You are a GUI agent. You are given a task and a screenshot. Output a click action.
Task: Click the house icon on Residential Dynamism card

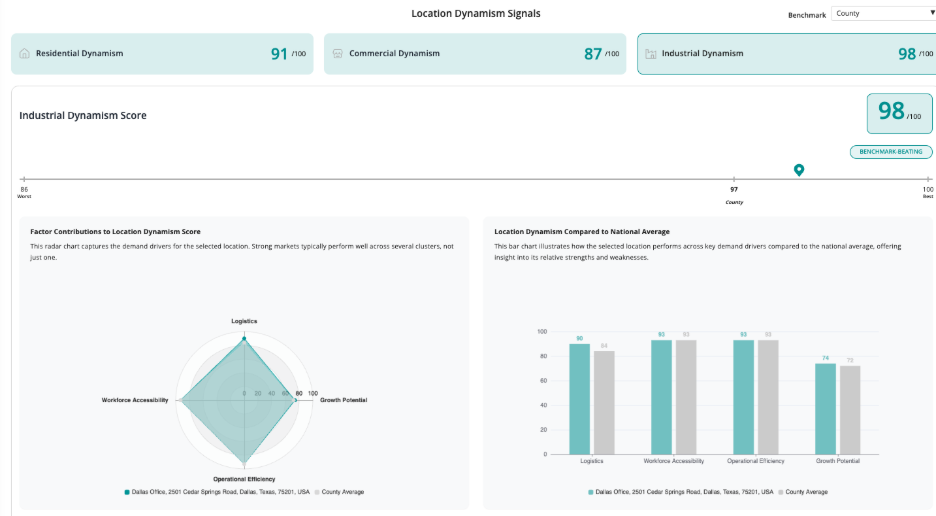click(24, 54)
